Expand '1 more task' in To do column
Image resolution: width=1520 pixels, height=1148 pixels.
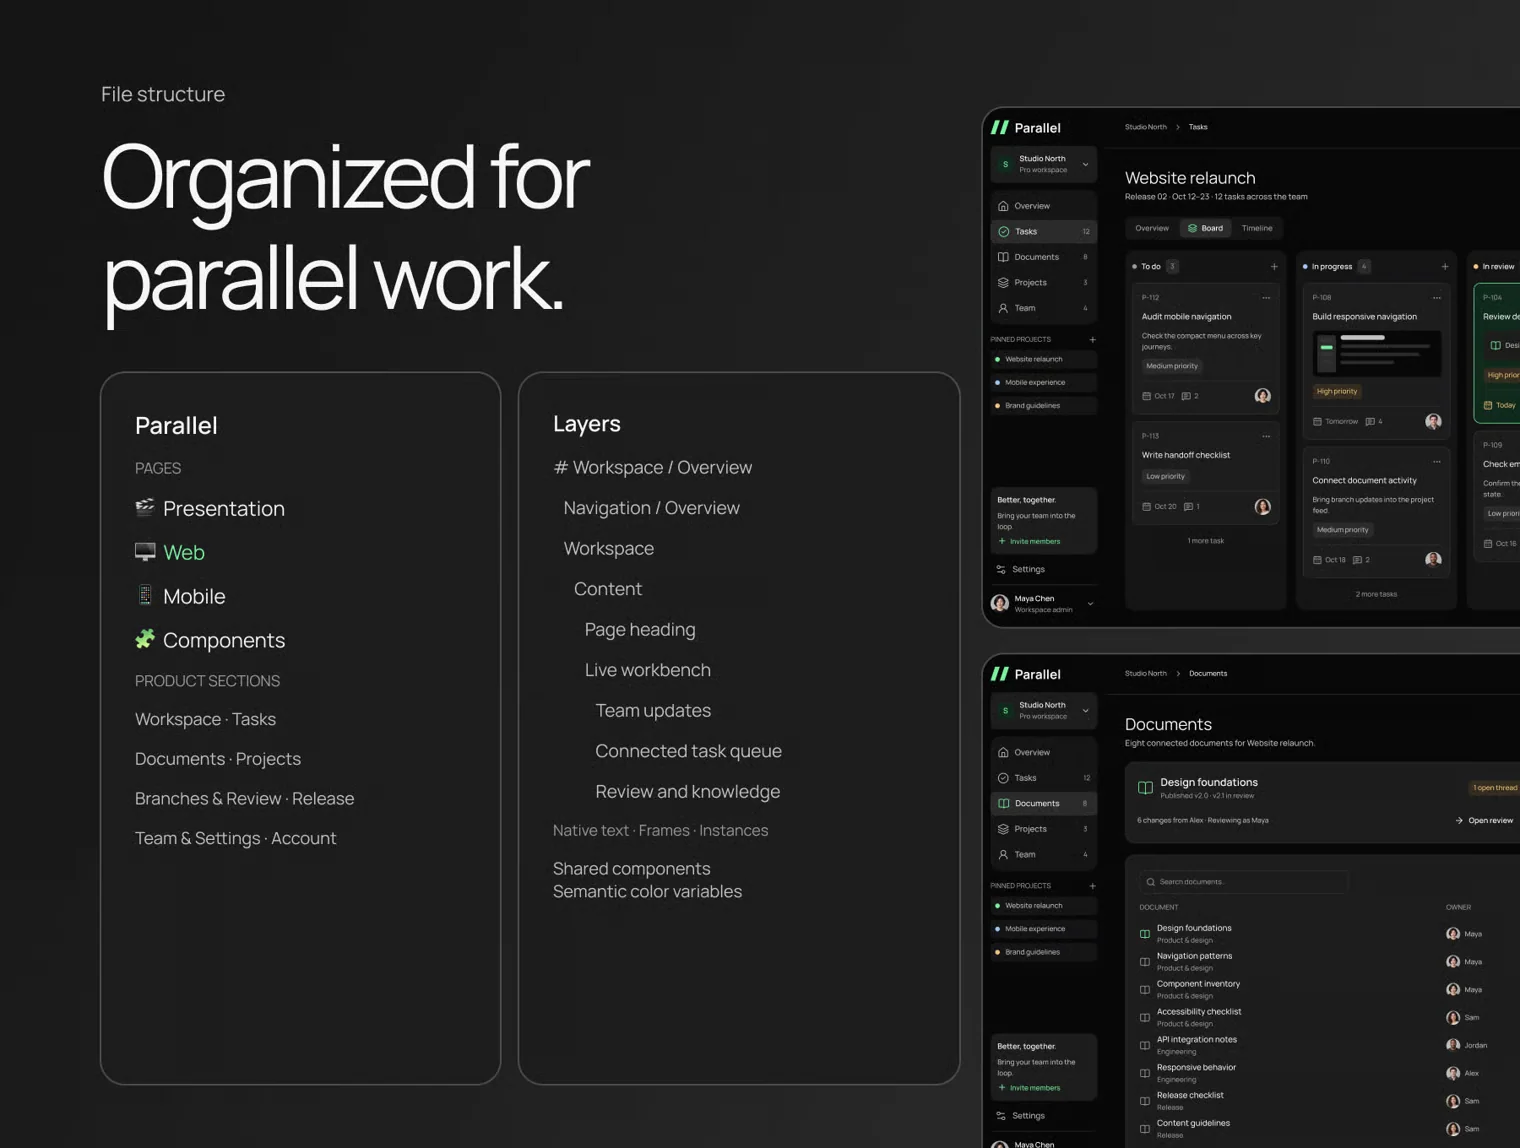click(1205, 541)
